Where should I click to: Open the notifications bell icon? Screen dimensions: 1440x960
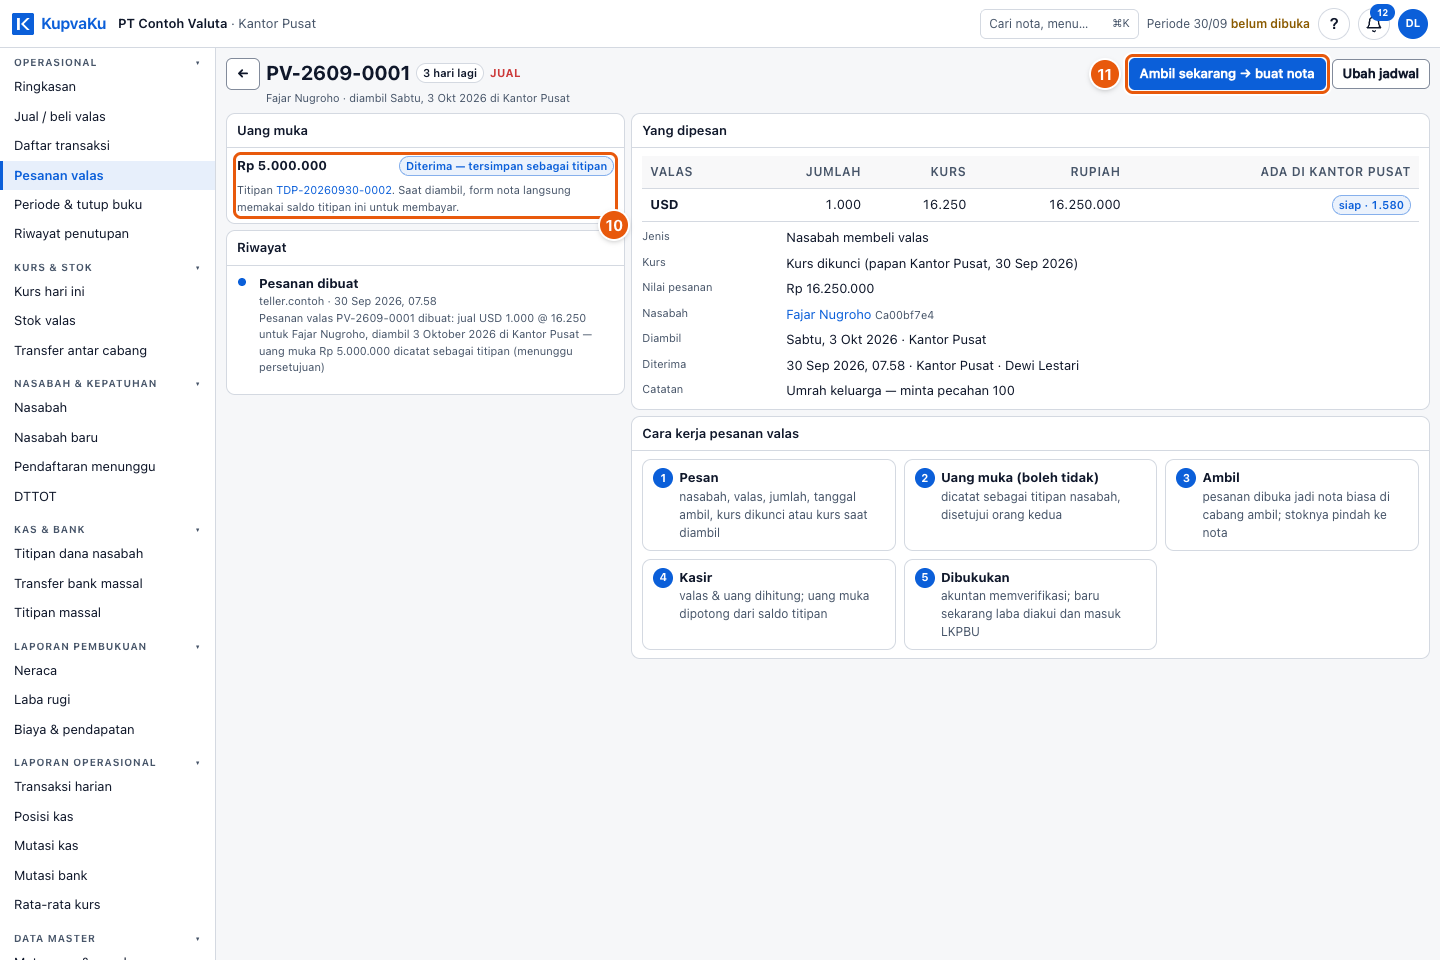1374,24
